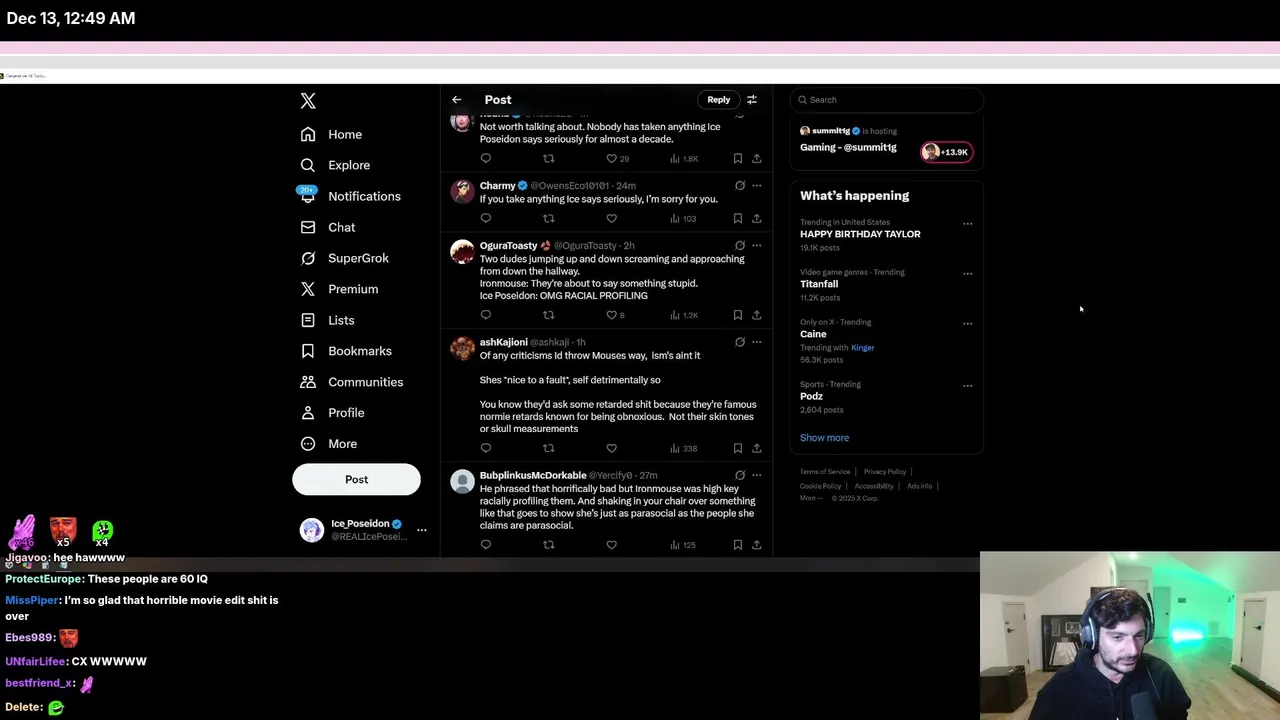Repost OguraToasty's post
Viewport: 1280px width, 720px height.
tap(548, 315)
